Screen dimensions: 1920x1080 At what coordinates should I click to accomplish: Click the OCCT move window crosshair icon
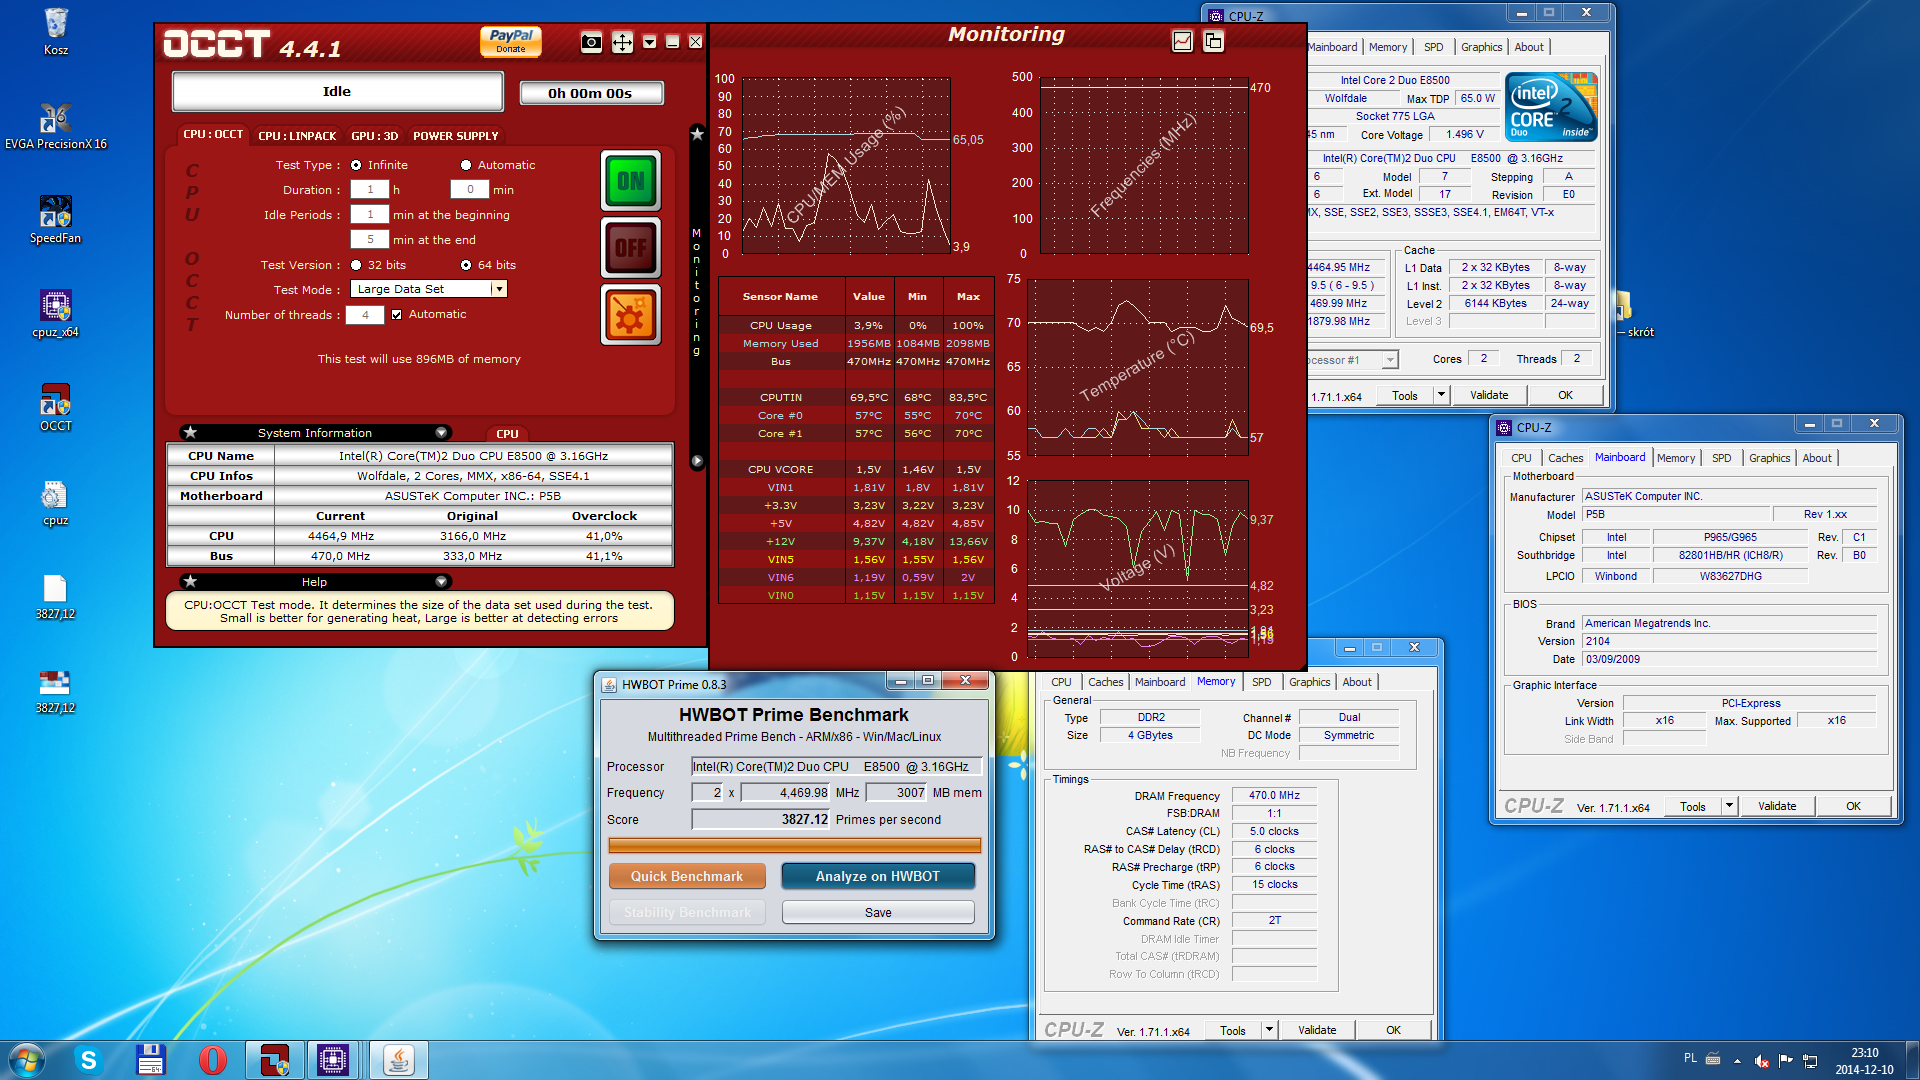coord(622,42)
